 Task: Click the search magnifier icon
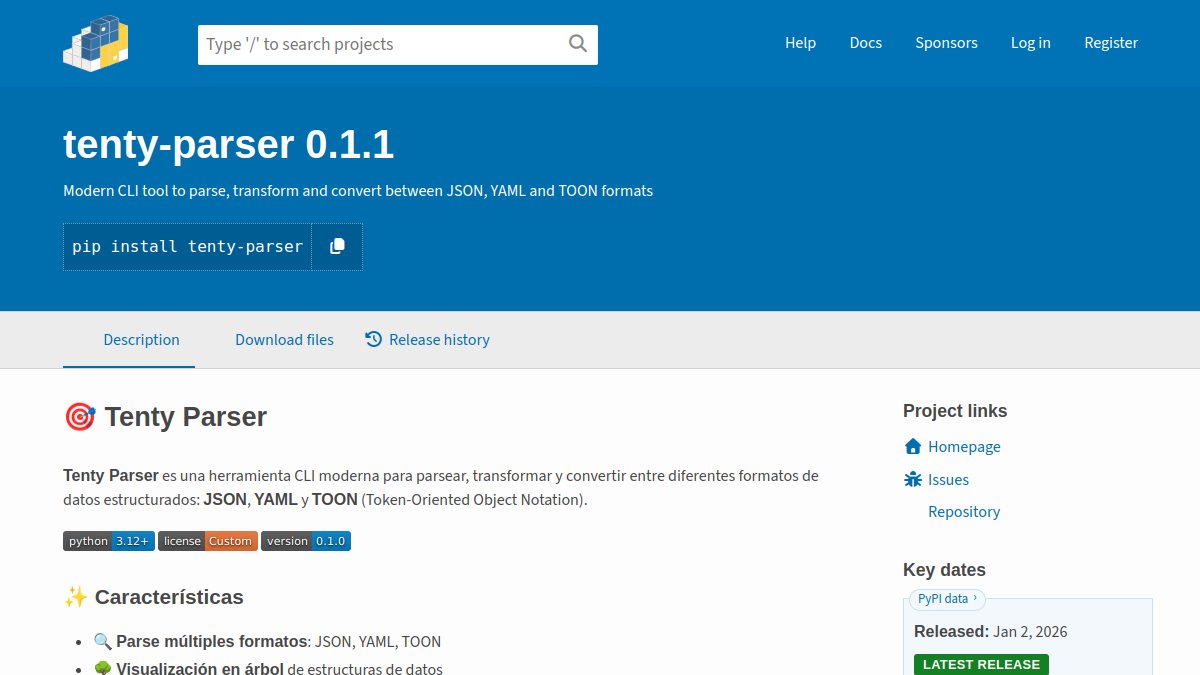coord(578,43)
